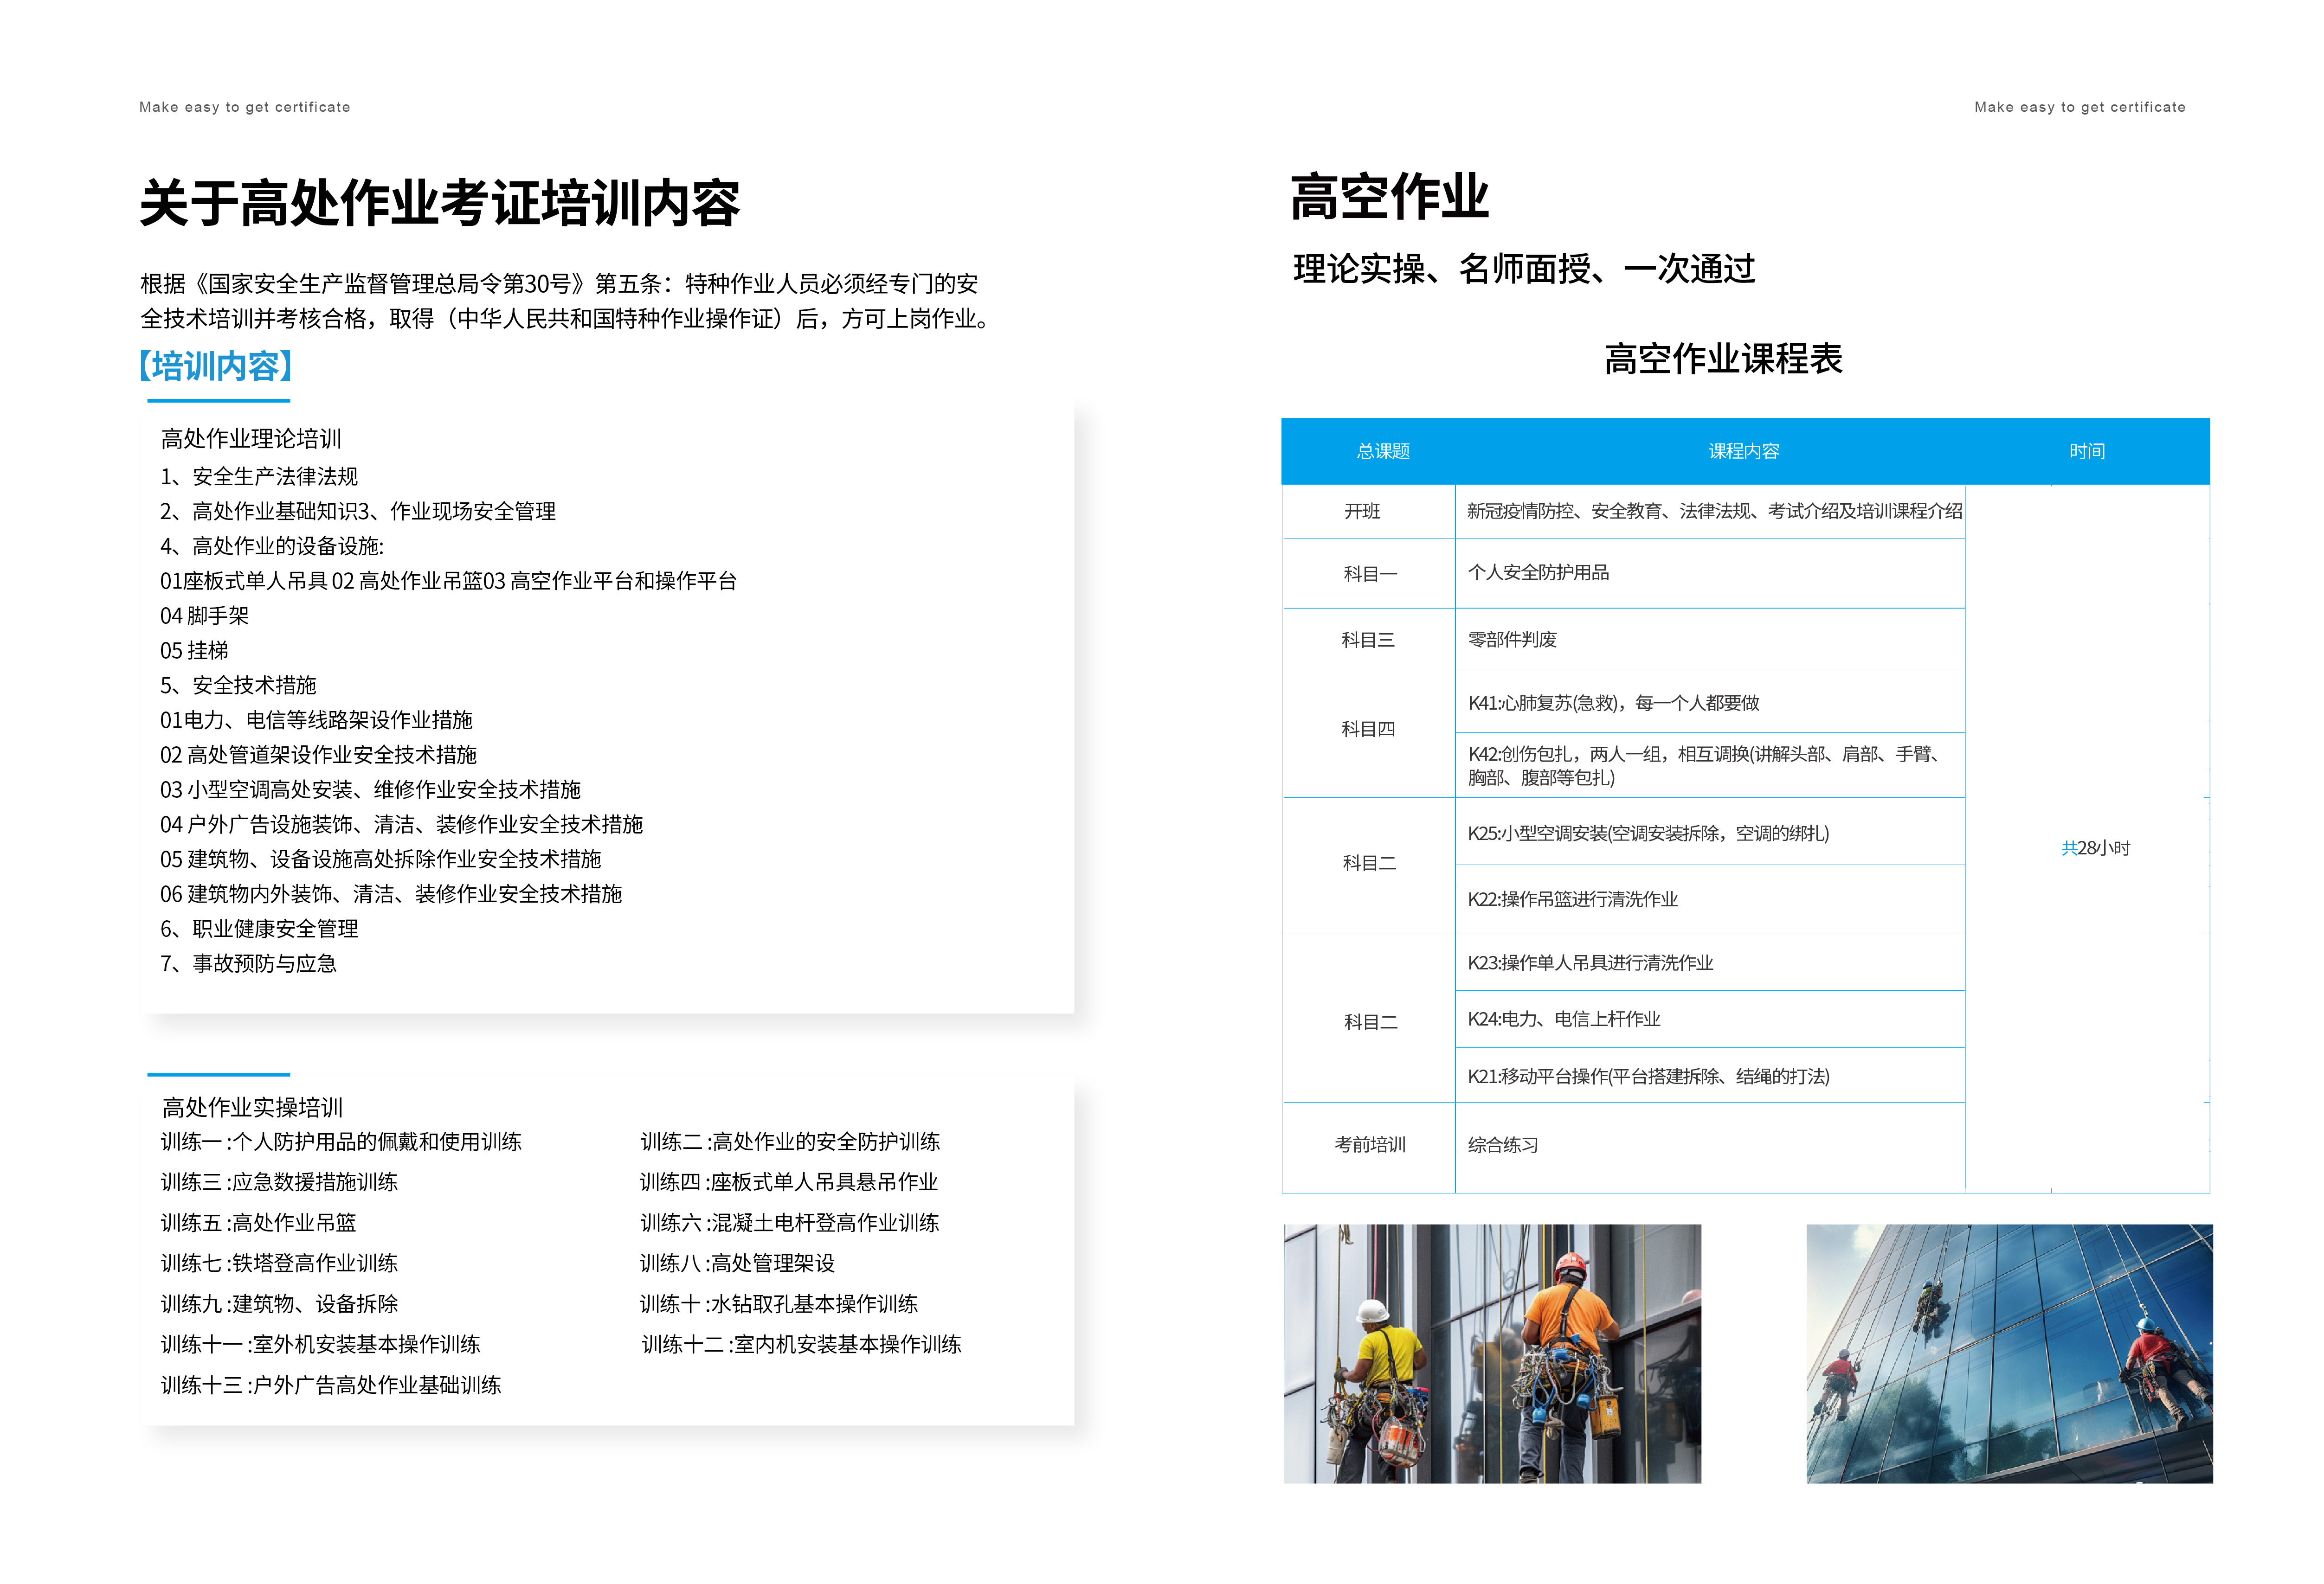Select the 开班 row cell

pos(1362,511)
